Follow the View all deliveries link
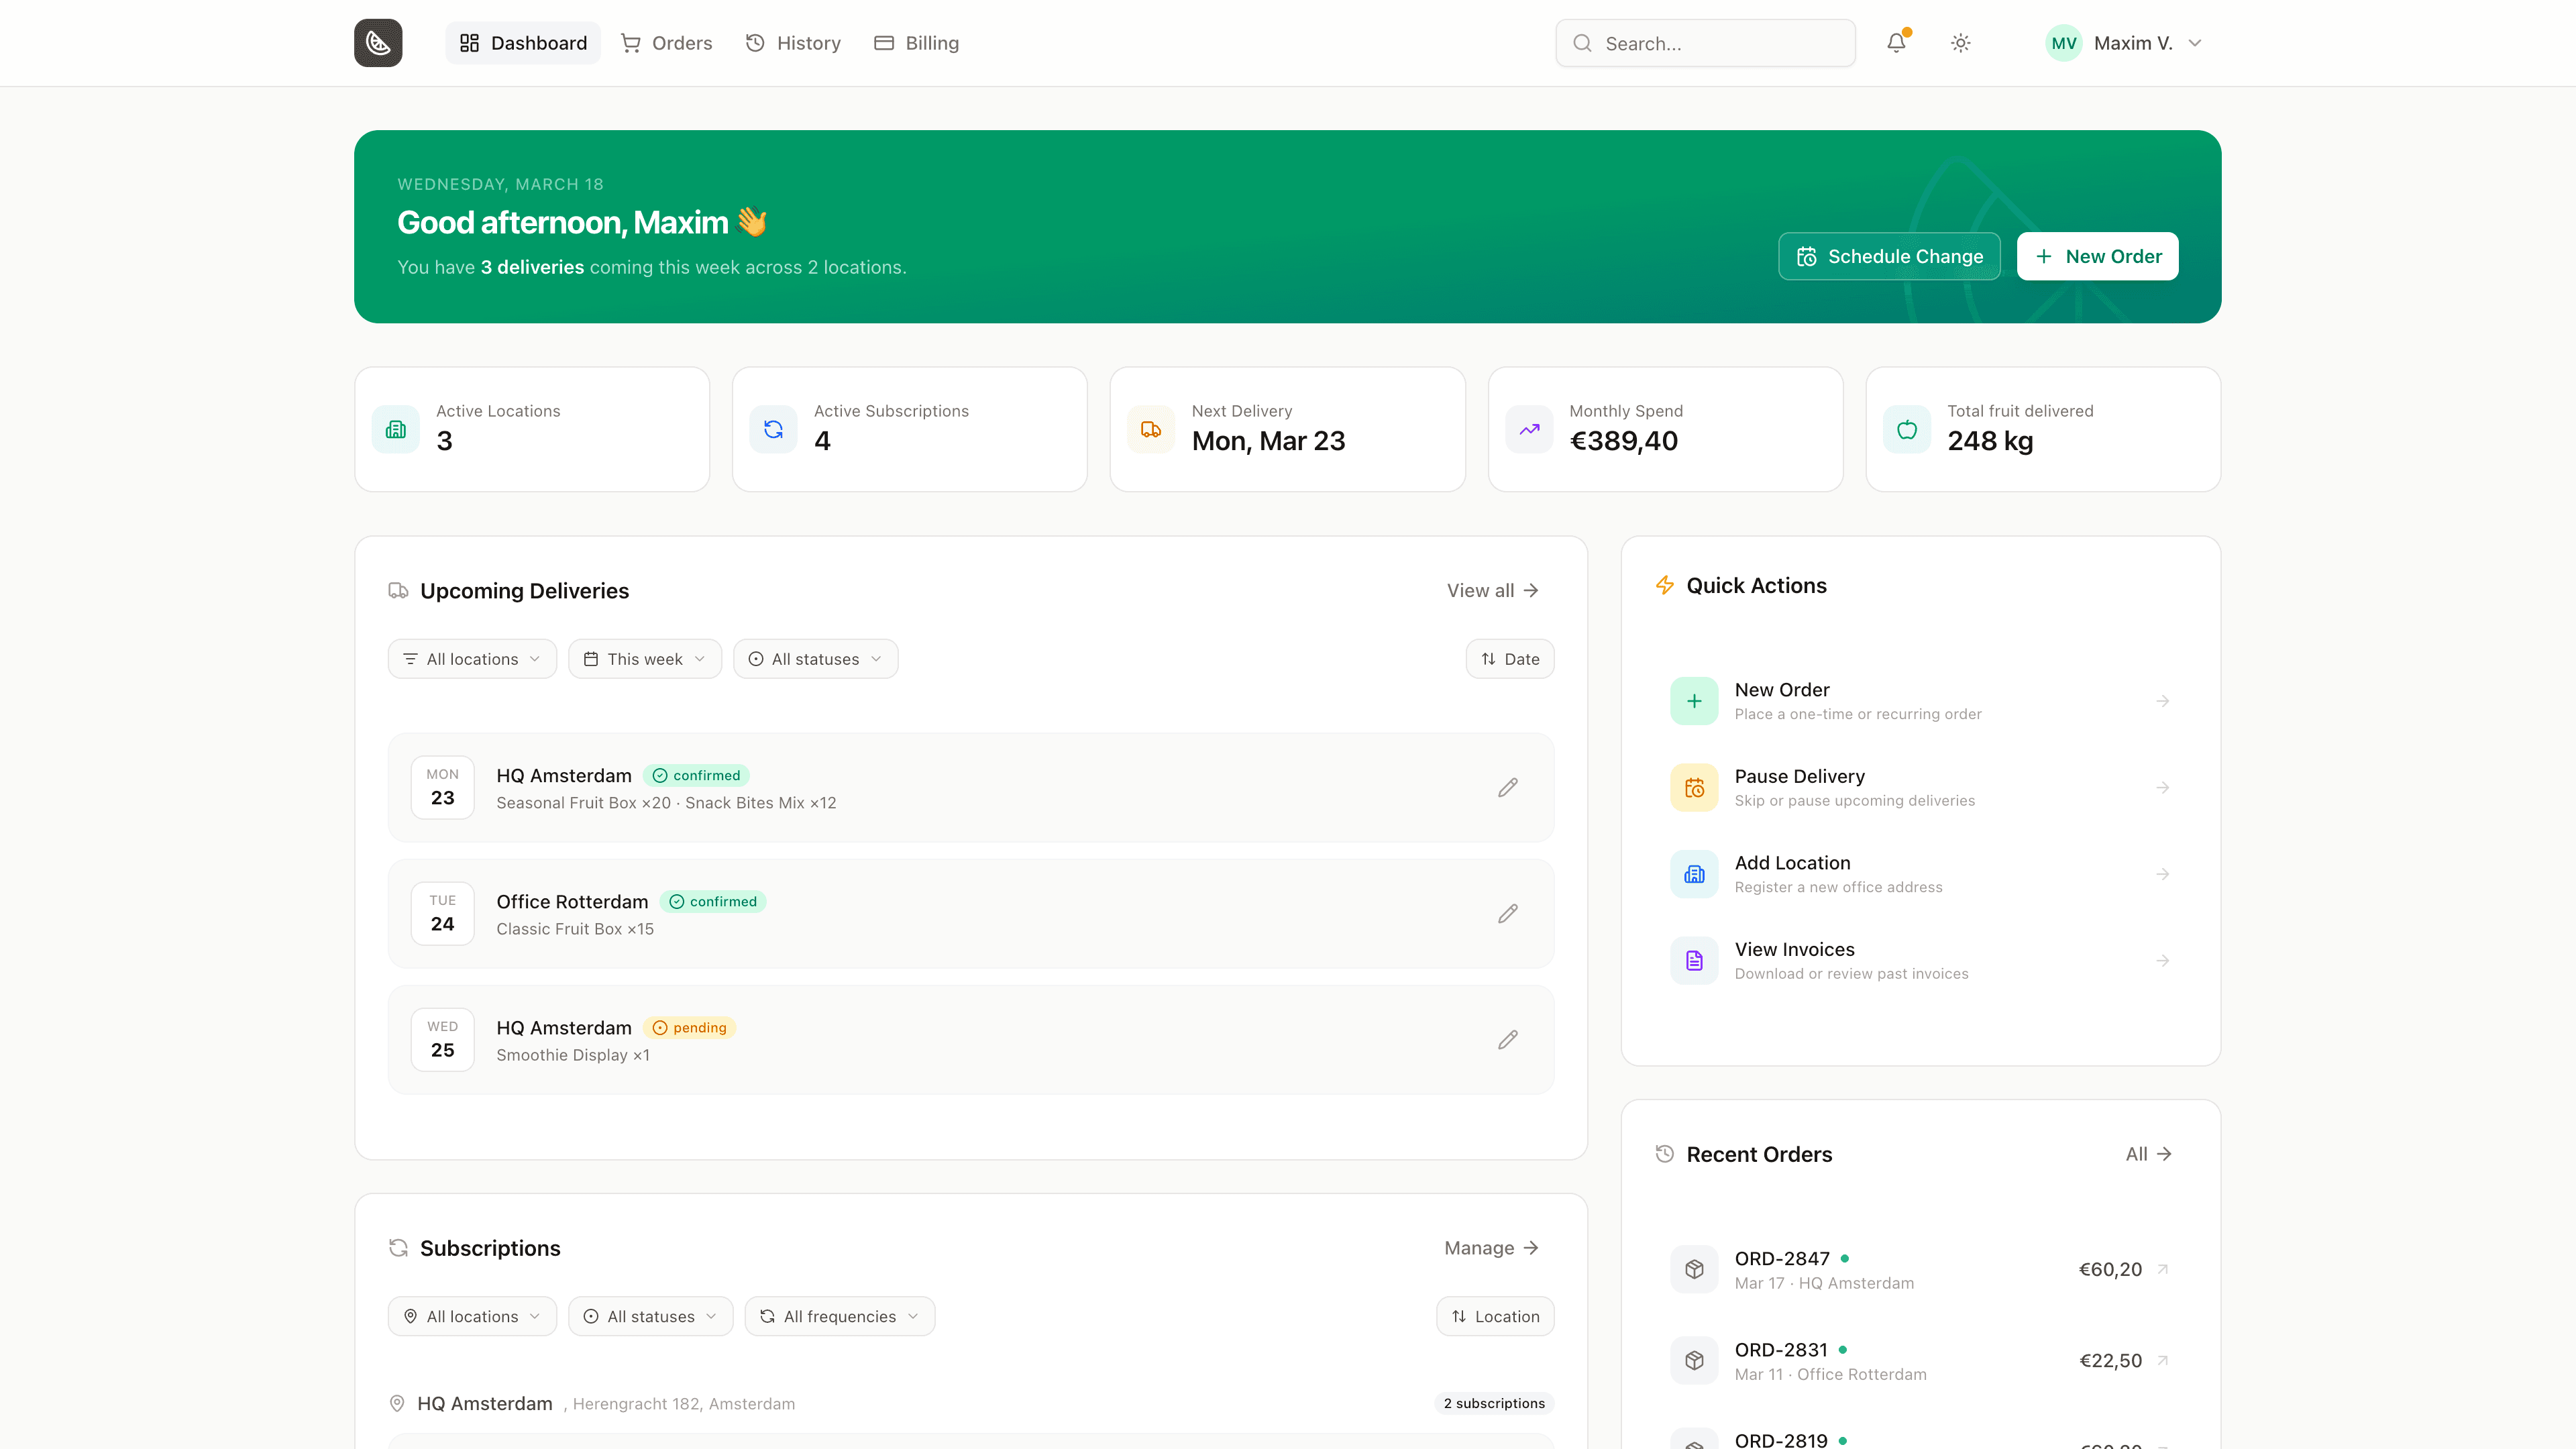This screenshot has height=1449, width=2576. click(1493, 591)
